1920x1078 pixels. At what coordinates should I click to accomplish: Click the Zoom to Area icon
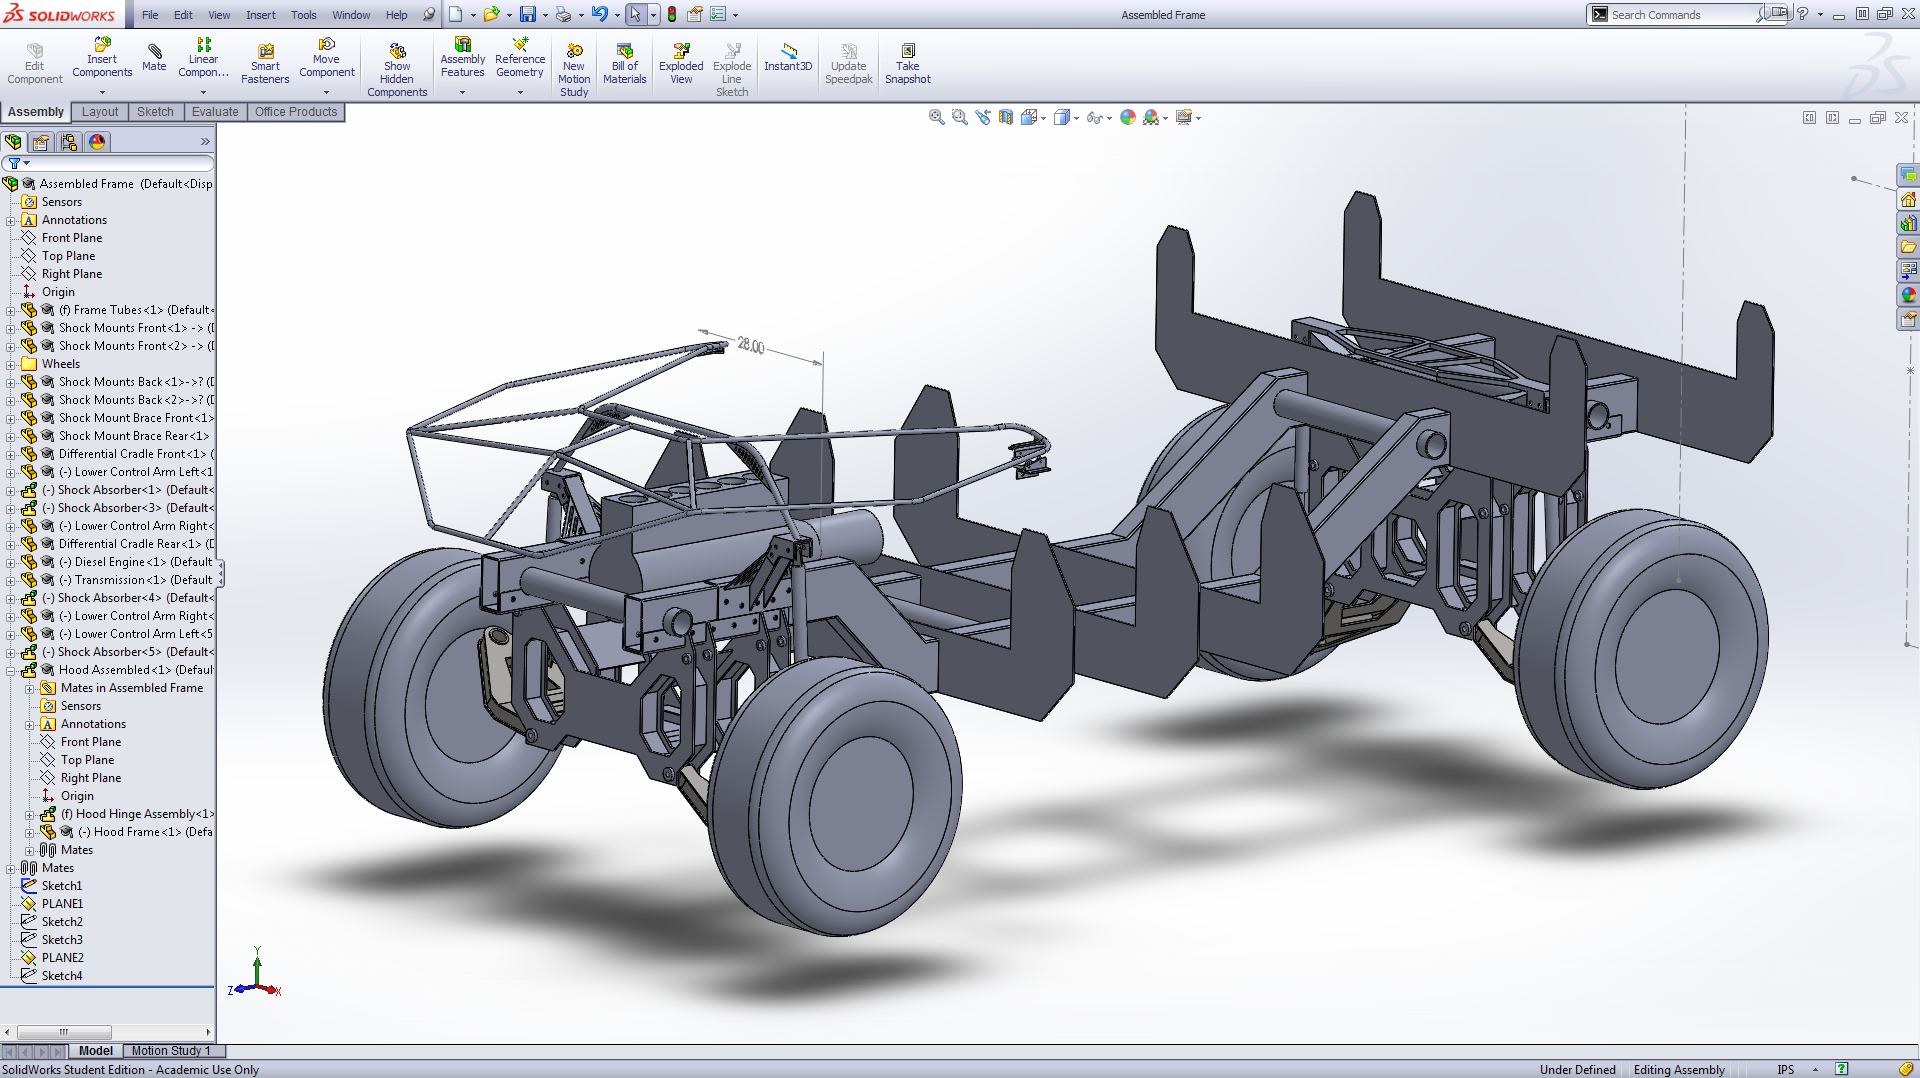click(x=959, y=117)
